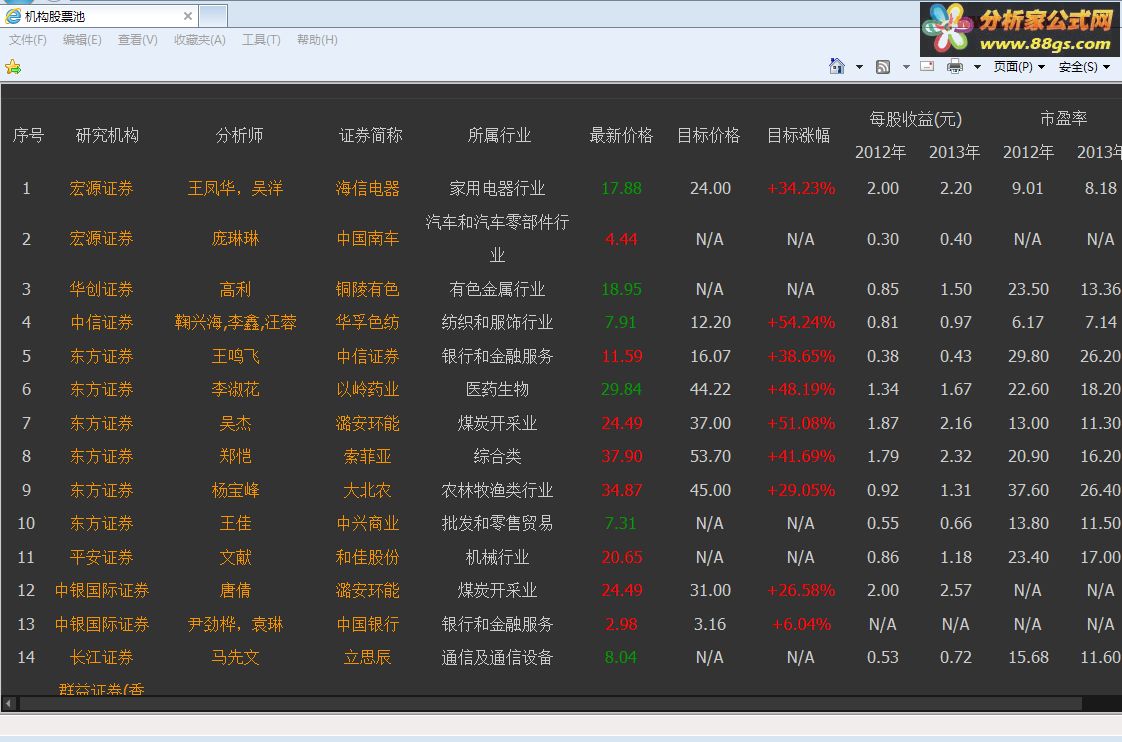This screenshot has height=742, width=1122.
Task: Click the 农林牧渔类行业 industry cell
Action: coord(497,490)
